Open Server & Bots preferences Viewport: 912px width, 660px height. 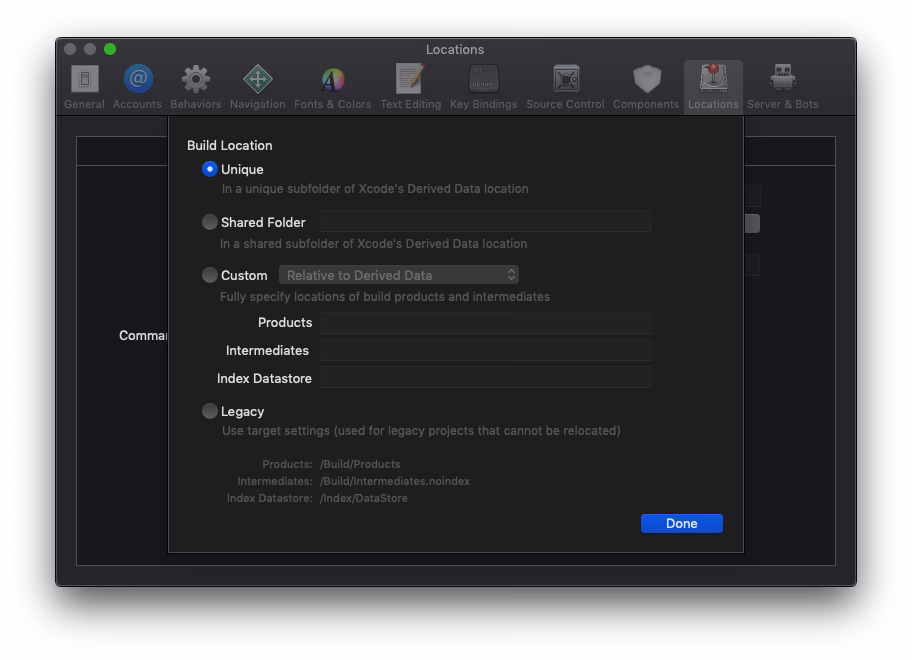(x=782, y=79)
